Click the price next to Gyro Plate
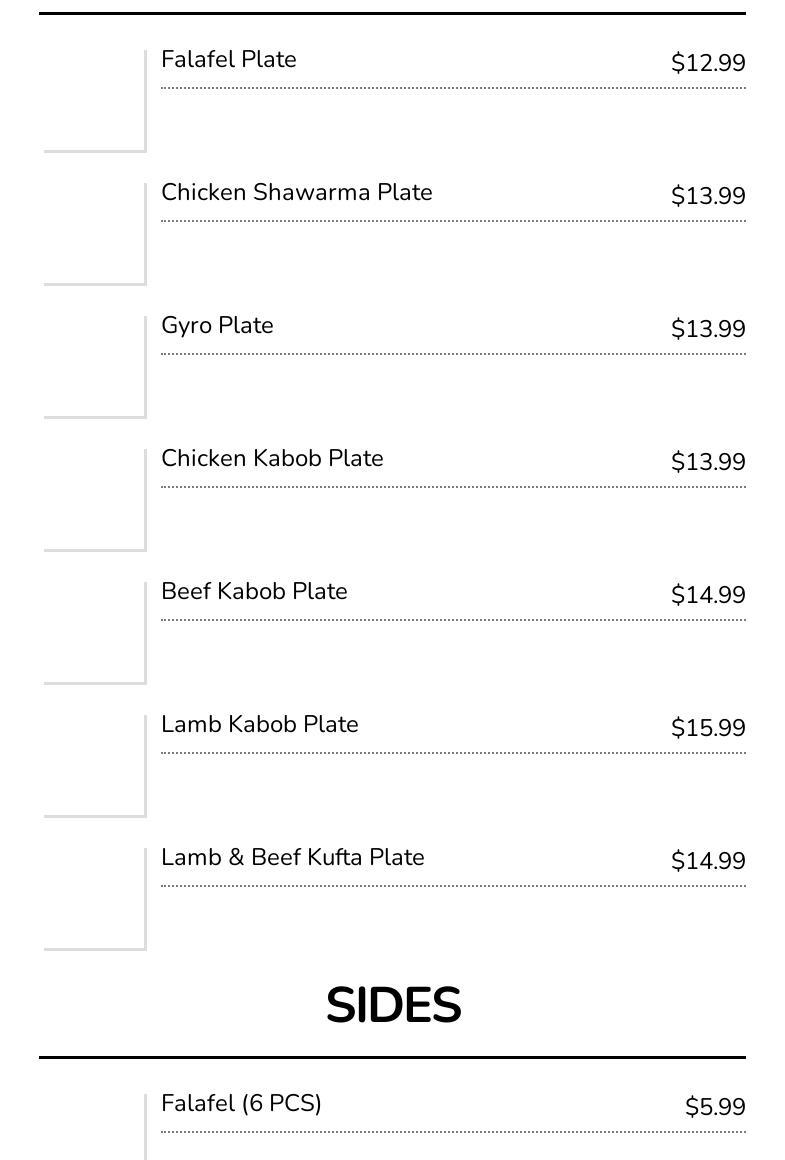The width and height of the screenshot is (785, 1160). pos(708,329)
